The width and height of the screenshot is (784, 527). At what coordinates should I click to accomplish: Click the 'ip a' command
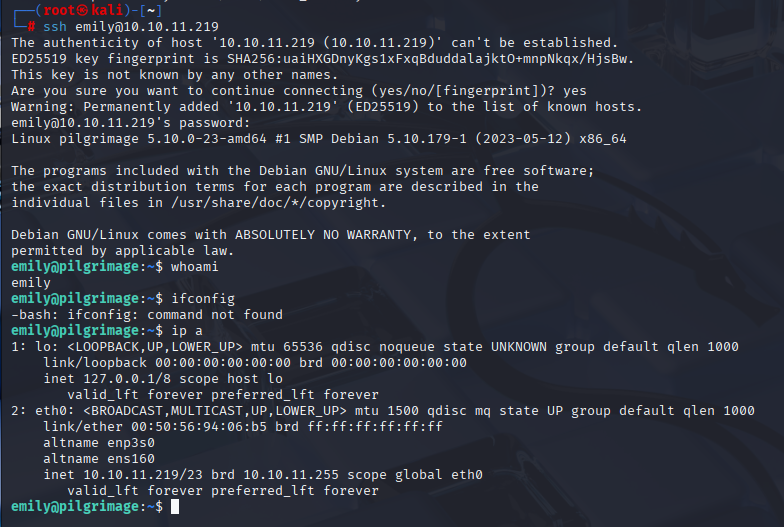[187, 330]
